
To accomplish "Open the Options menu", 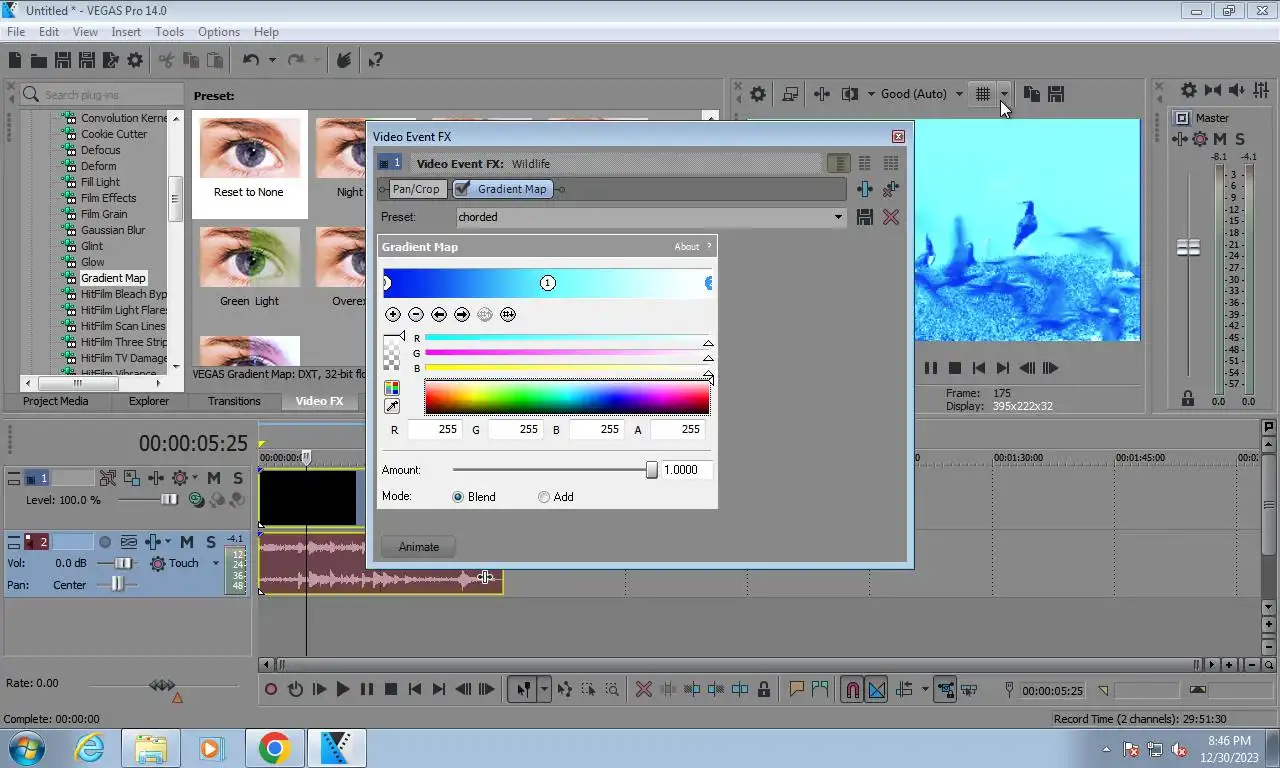I will [x=218, y=32].
